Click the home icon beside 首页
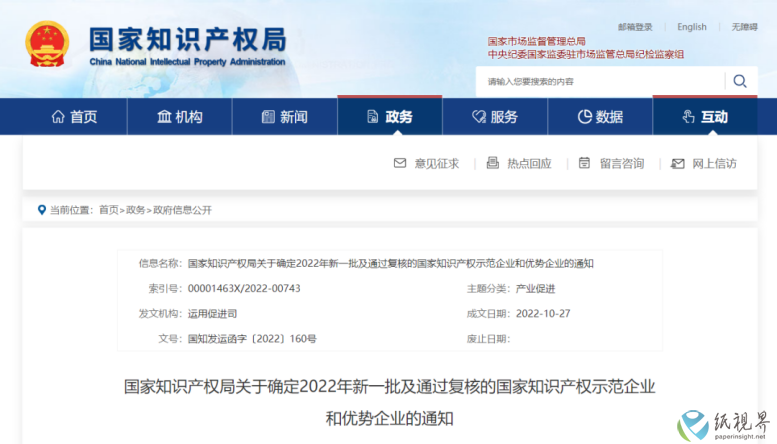The height and width of the screenshot is (444, 777). (x=58, y=117)
